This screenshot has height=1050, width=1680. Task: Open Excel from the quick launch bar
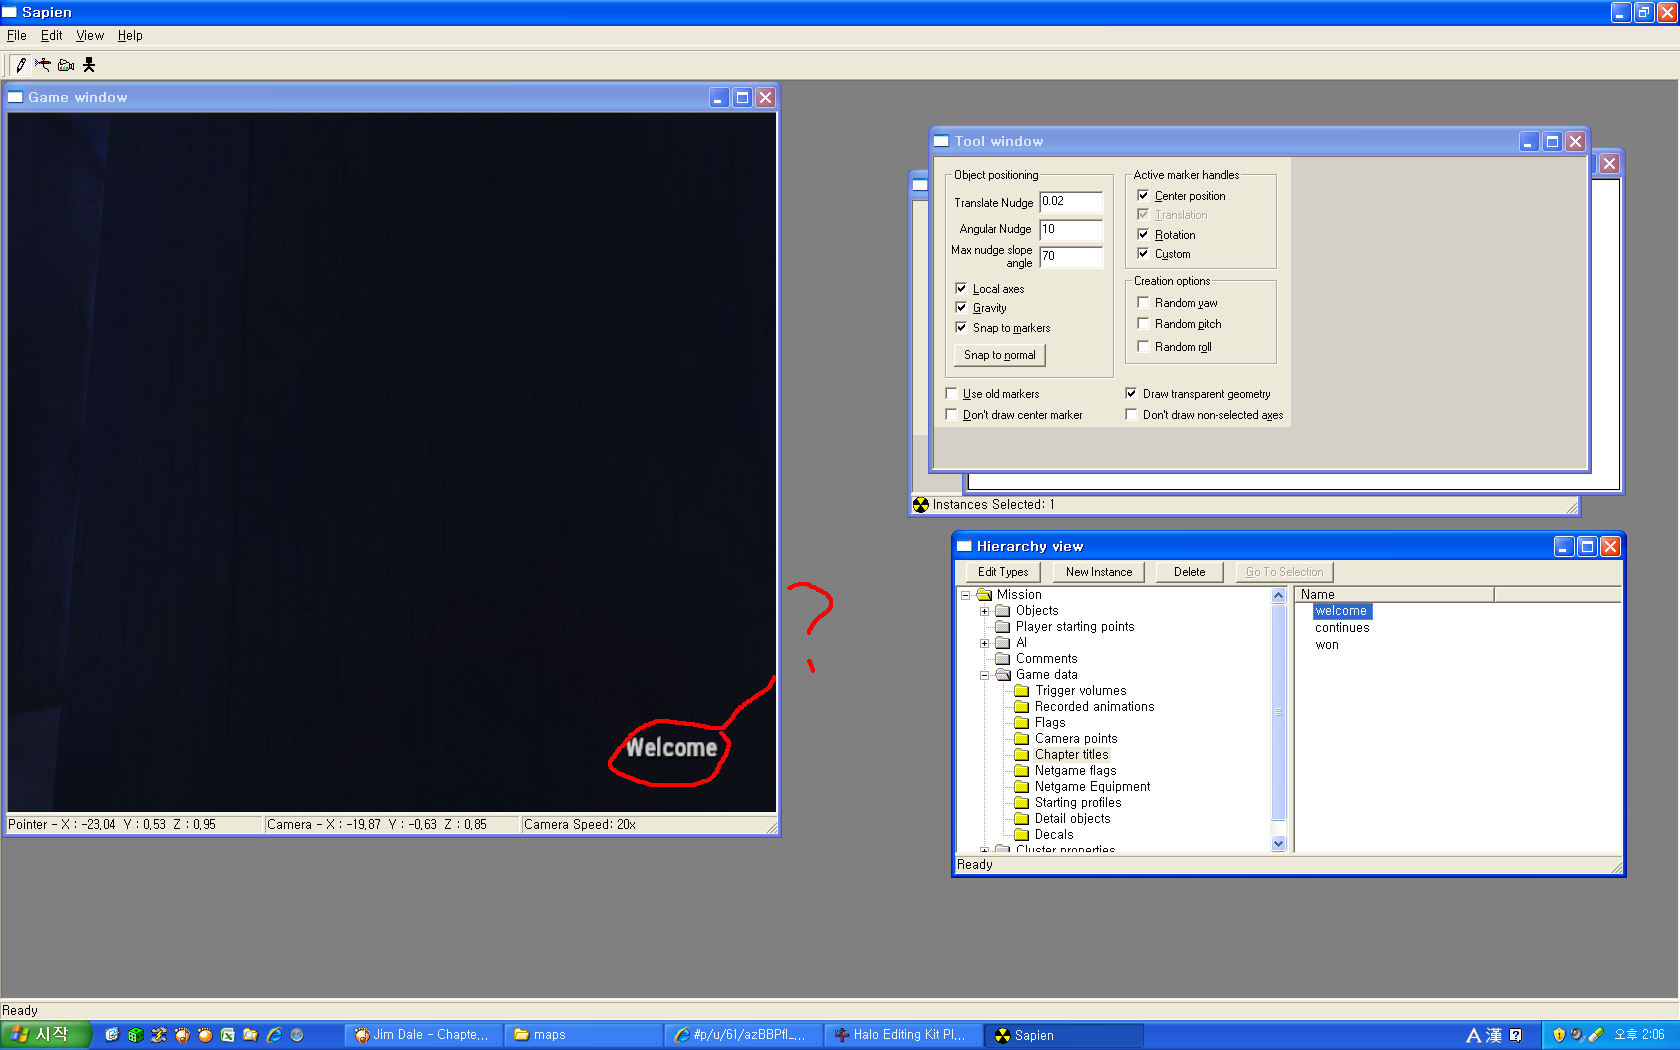click(x=228, y=1035)
